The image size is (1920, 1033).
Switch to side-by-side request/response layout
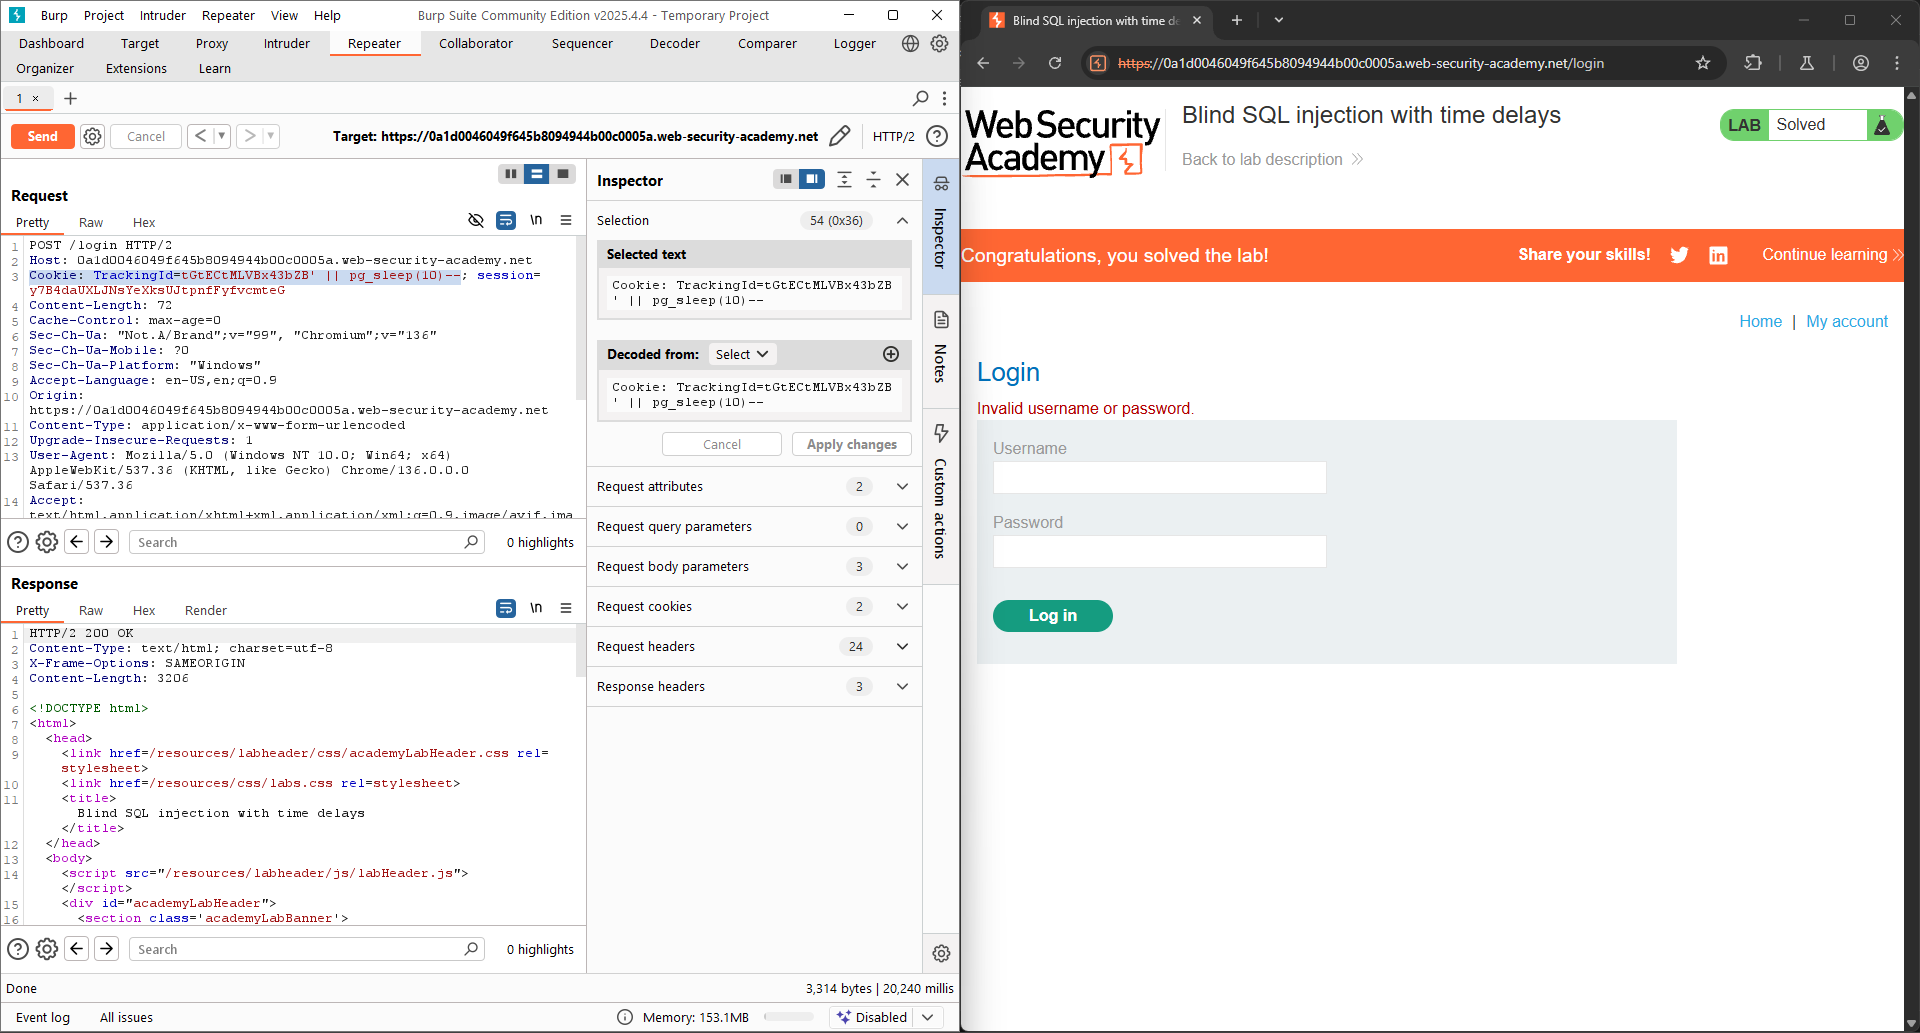(511, 174)
